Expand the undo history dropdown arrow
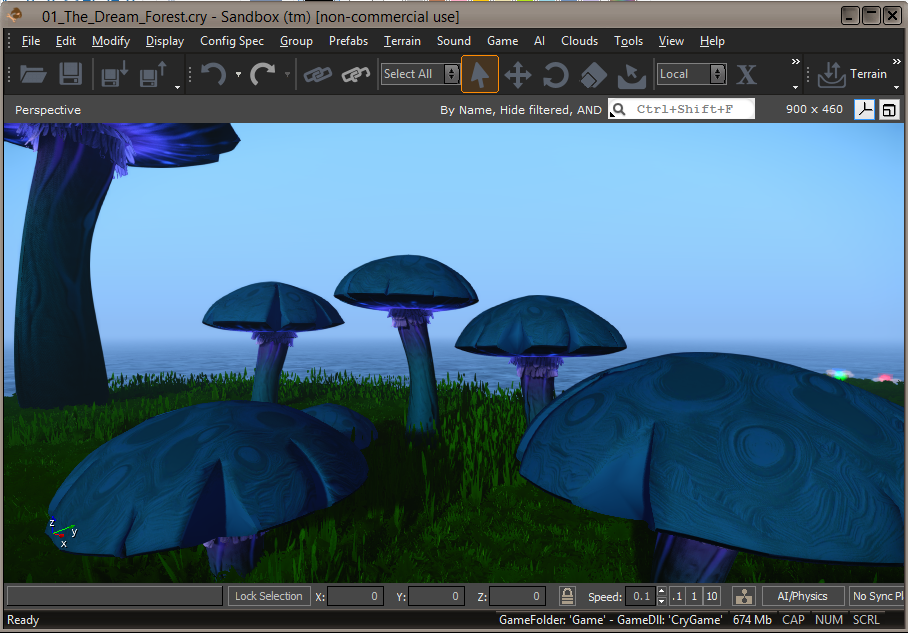 (238, 74)
